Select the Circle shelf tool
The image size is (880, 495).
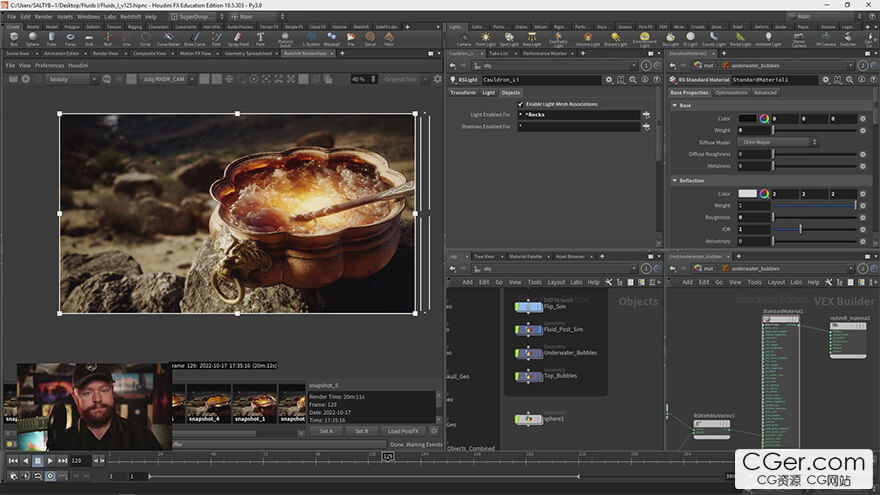click(145, 39)
